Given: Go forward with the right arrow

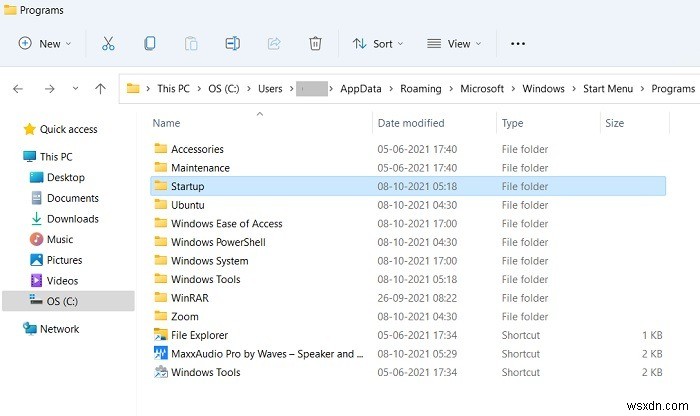Looking at the screenshot, I should click(x=50, y=89).
